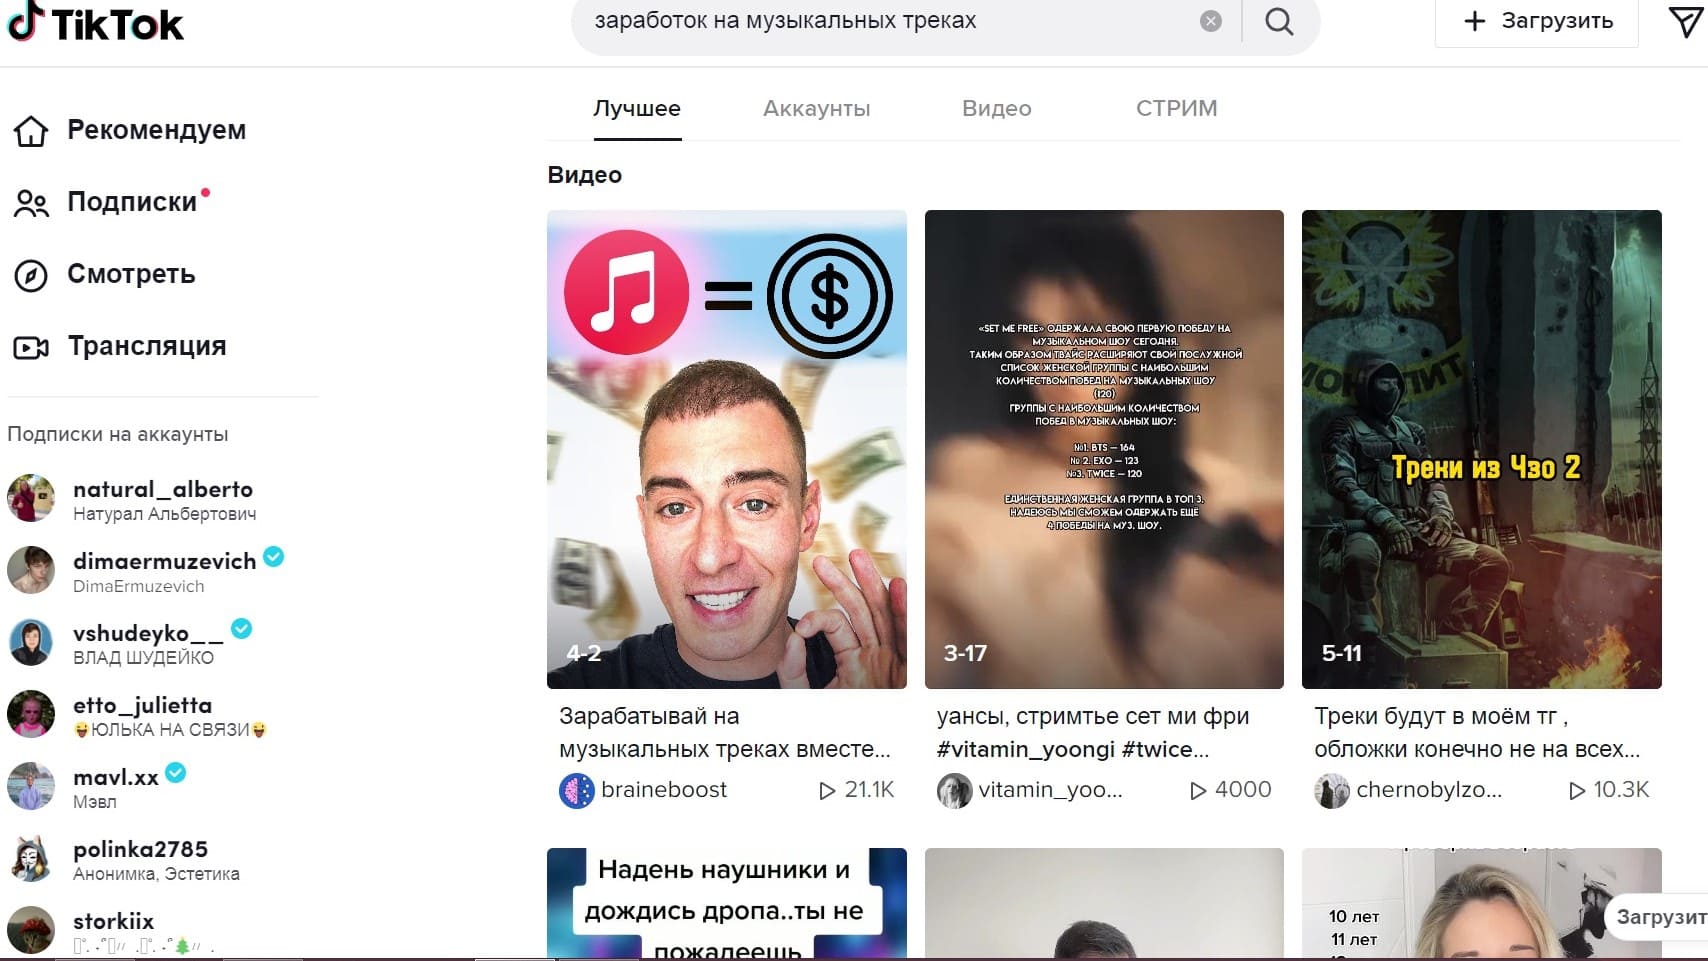Open Смотреть explore section

click(104, 274)
